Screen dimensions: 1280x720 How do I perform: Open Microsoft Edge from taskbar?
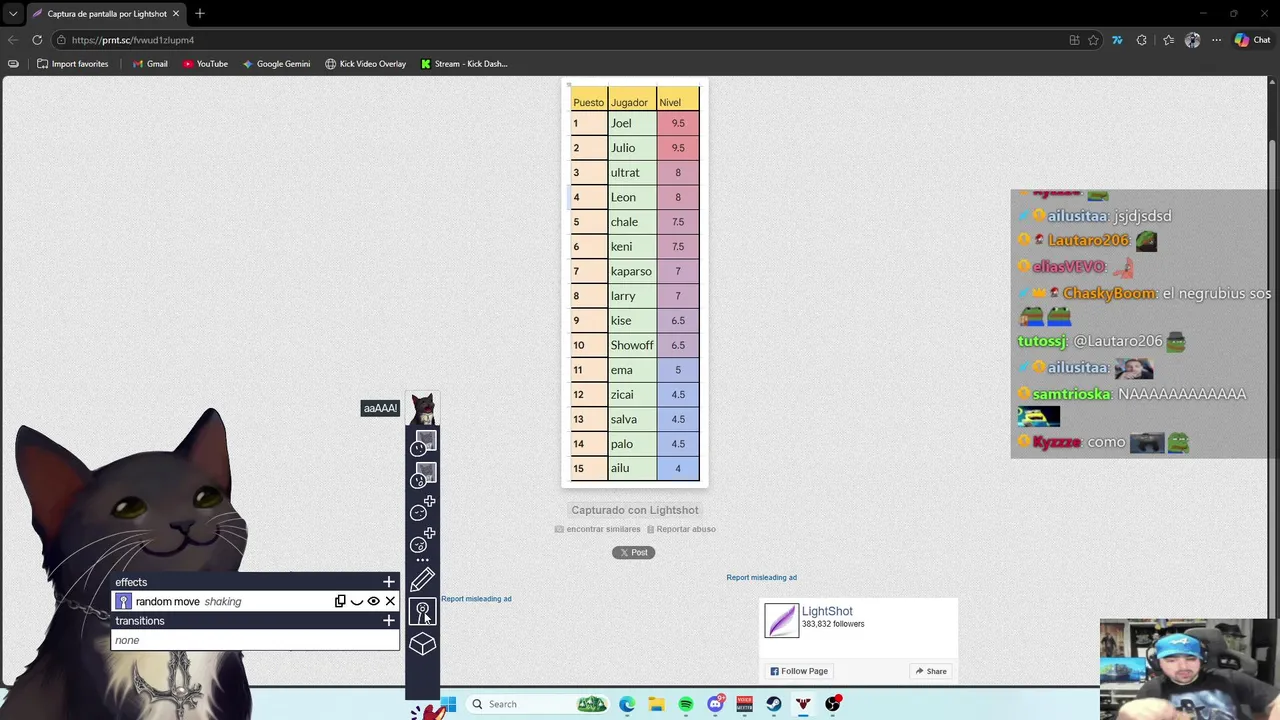pyautogui.click(x=627, y=704)
